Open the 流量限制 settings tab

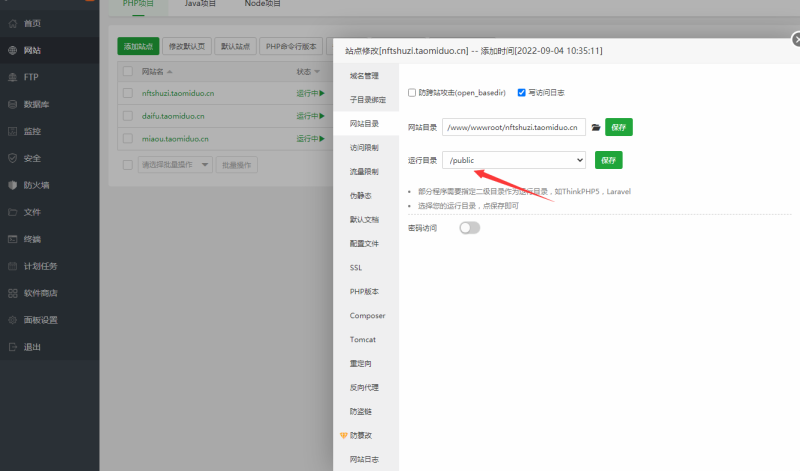tap(364, 171)
